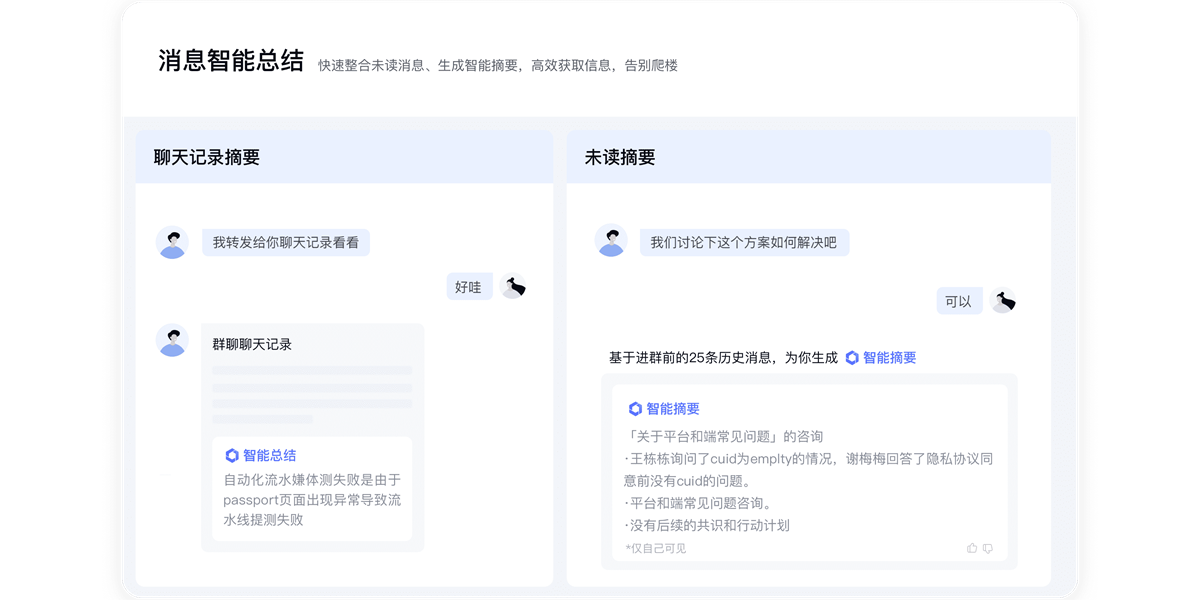Click the line ·平台和端常见问题咨询。
The image size is (1200, 600).
[698, 503]
